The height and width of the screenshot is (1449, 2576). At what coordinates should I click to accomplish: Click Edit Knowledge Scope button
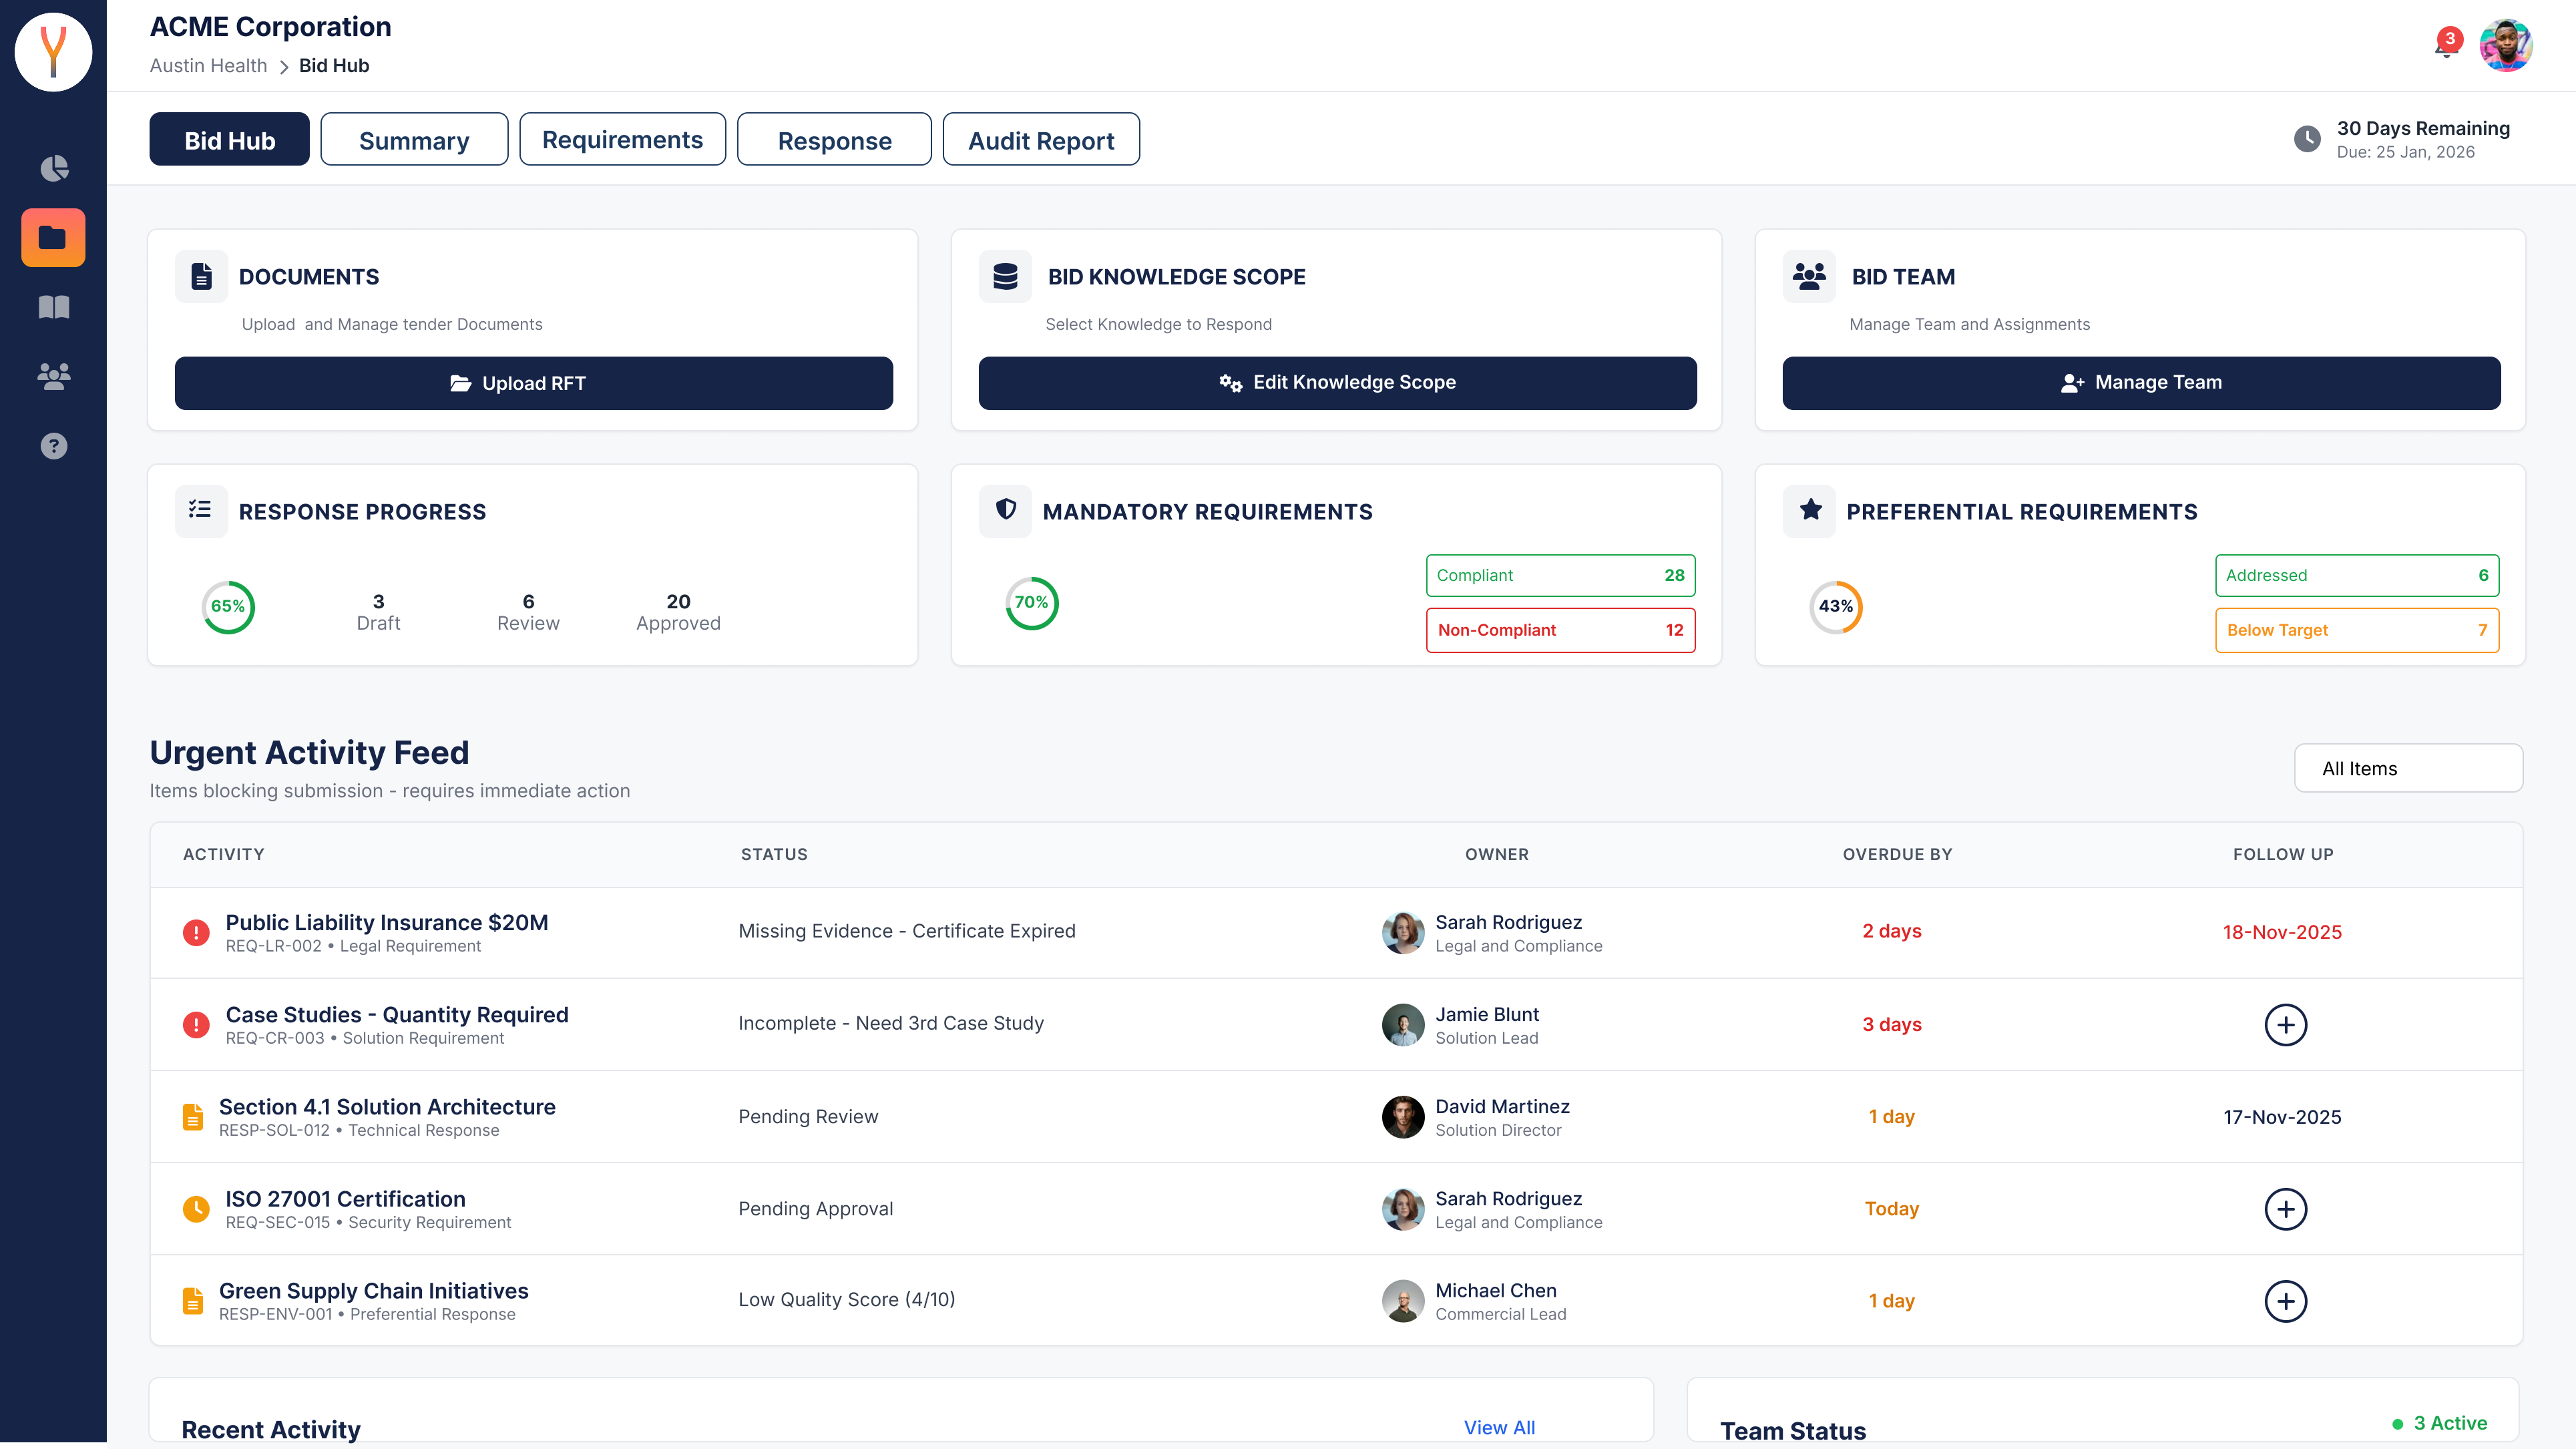click(x=1337, y=383)
